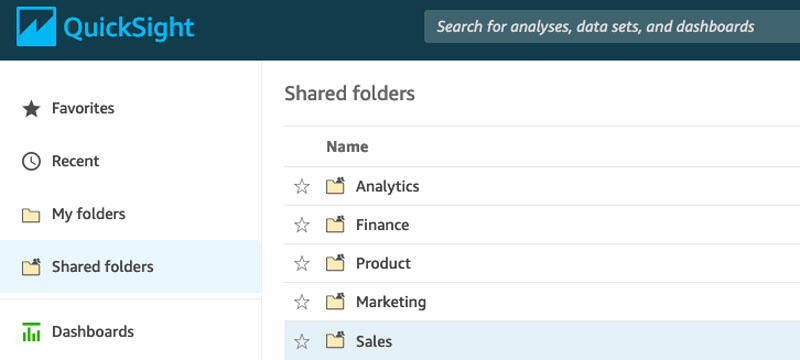Sort by the Name column header
This screenshot has width=800, height=360.
click(x=347, y=147)
